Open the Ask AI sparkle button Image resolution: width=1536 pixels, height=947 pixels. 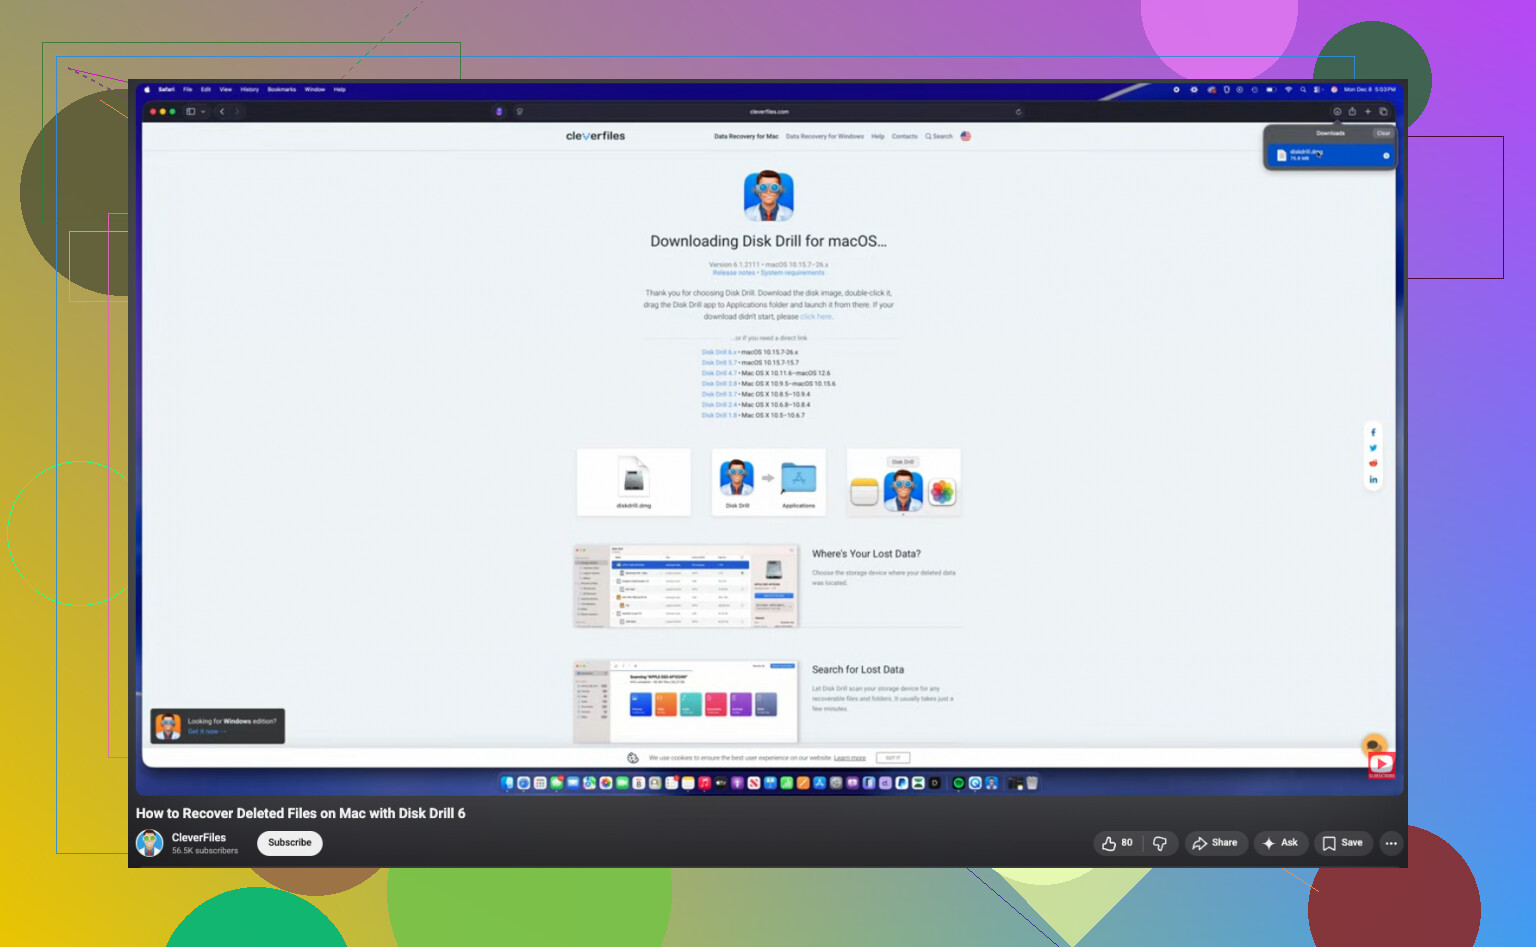point(1280,843)
